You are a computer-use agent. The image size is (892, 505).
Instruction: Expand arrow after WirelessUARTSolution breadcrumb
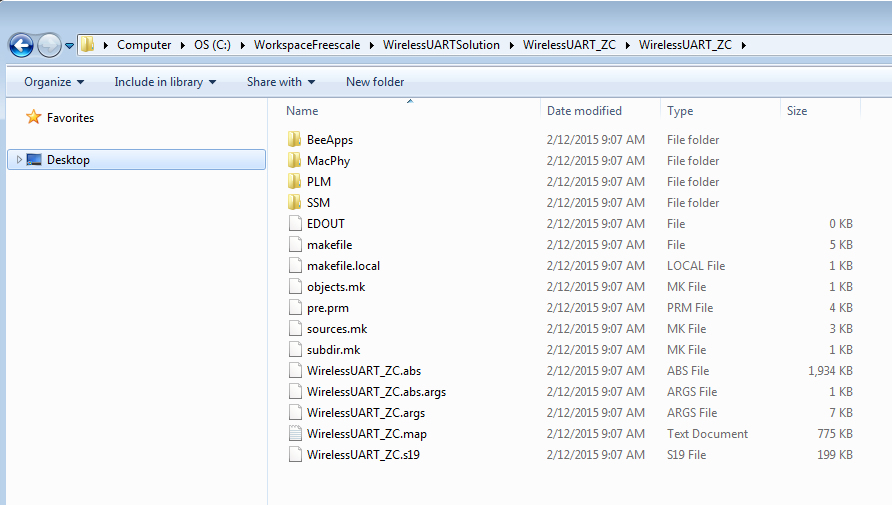click(x=511, y=45)
